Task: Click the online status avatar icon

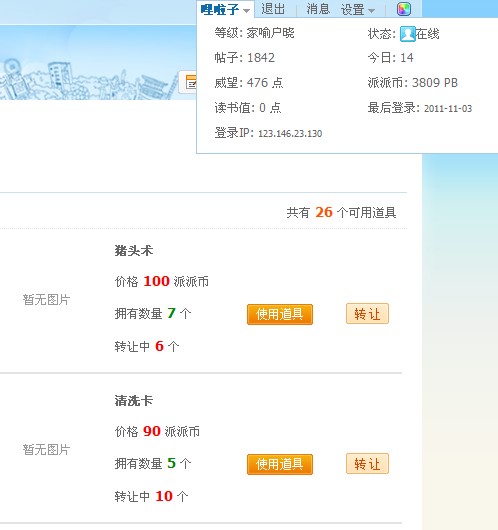Action: (x=407, y=34)
